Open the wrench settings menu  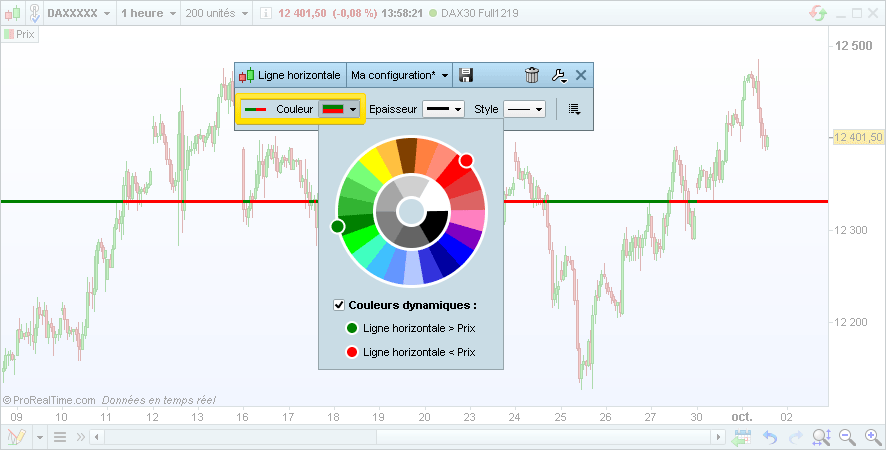coord(559,76)
